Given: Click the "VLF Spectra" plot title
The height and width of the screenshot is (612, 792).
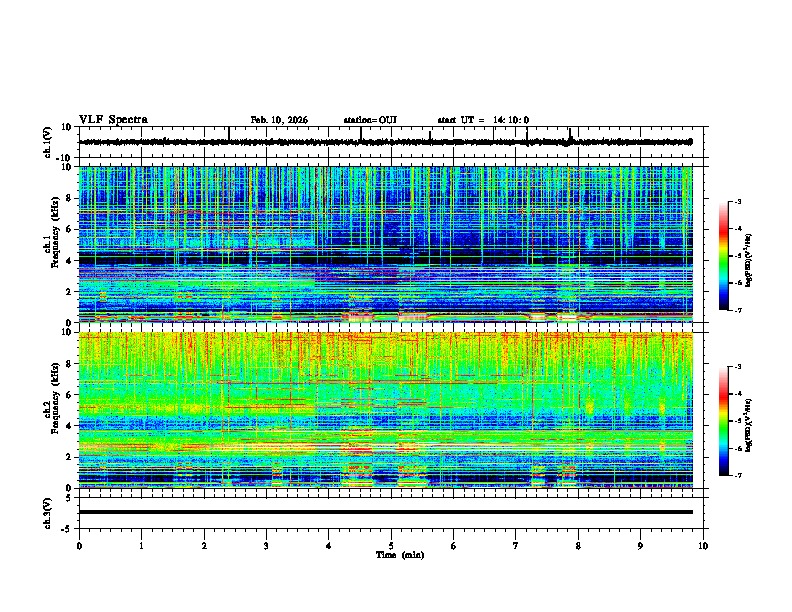Looking at the screenshot, I should point(113,120).
